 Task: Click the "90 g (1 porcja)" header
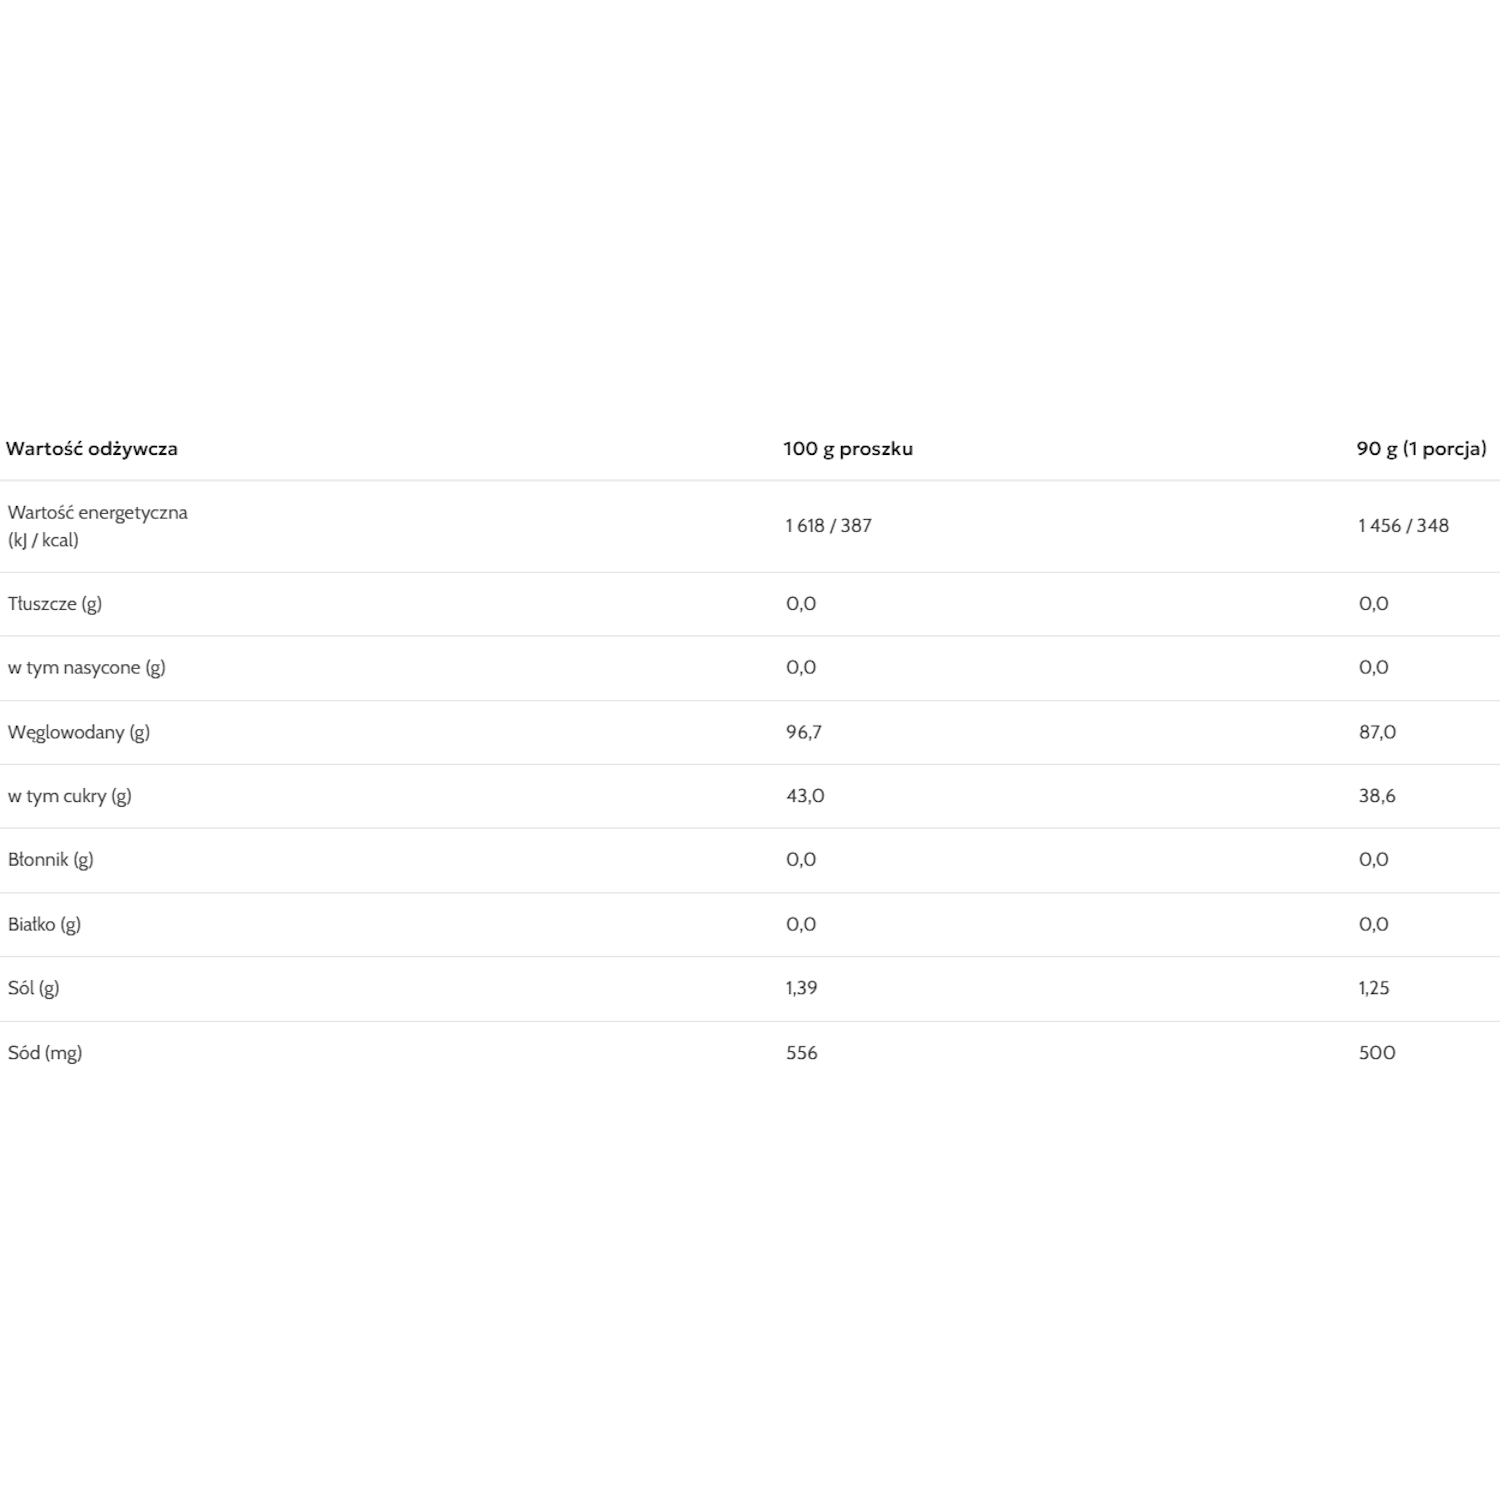point(1420,449)
